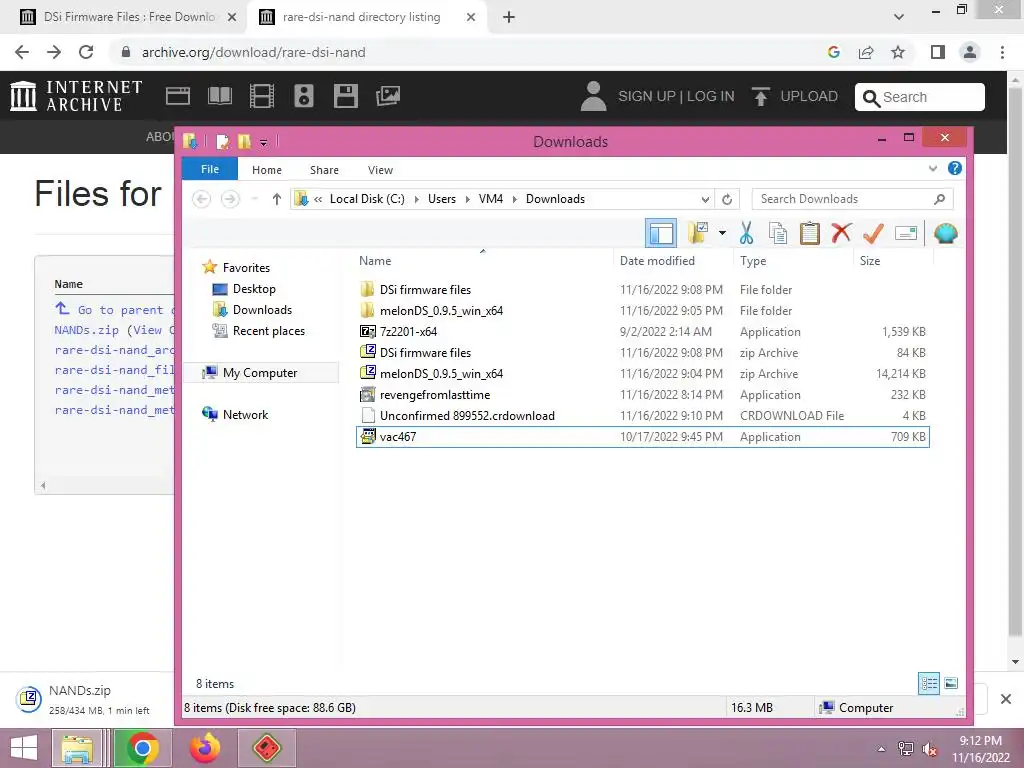Click the Rename icon in Explorer toolbar
Image resolution: width=1024 pixels, height=768 pixels.
click(906, 233)
